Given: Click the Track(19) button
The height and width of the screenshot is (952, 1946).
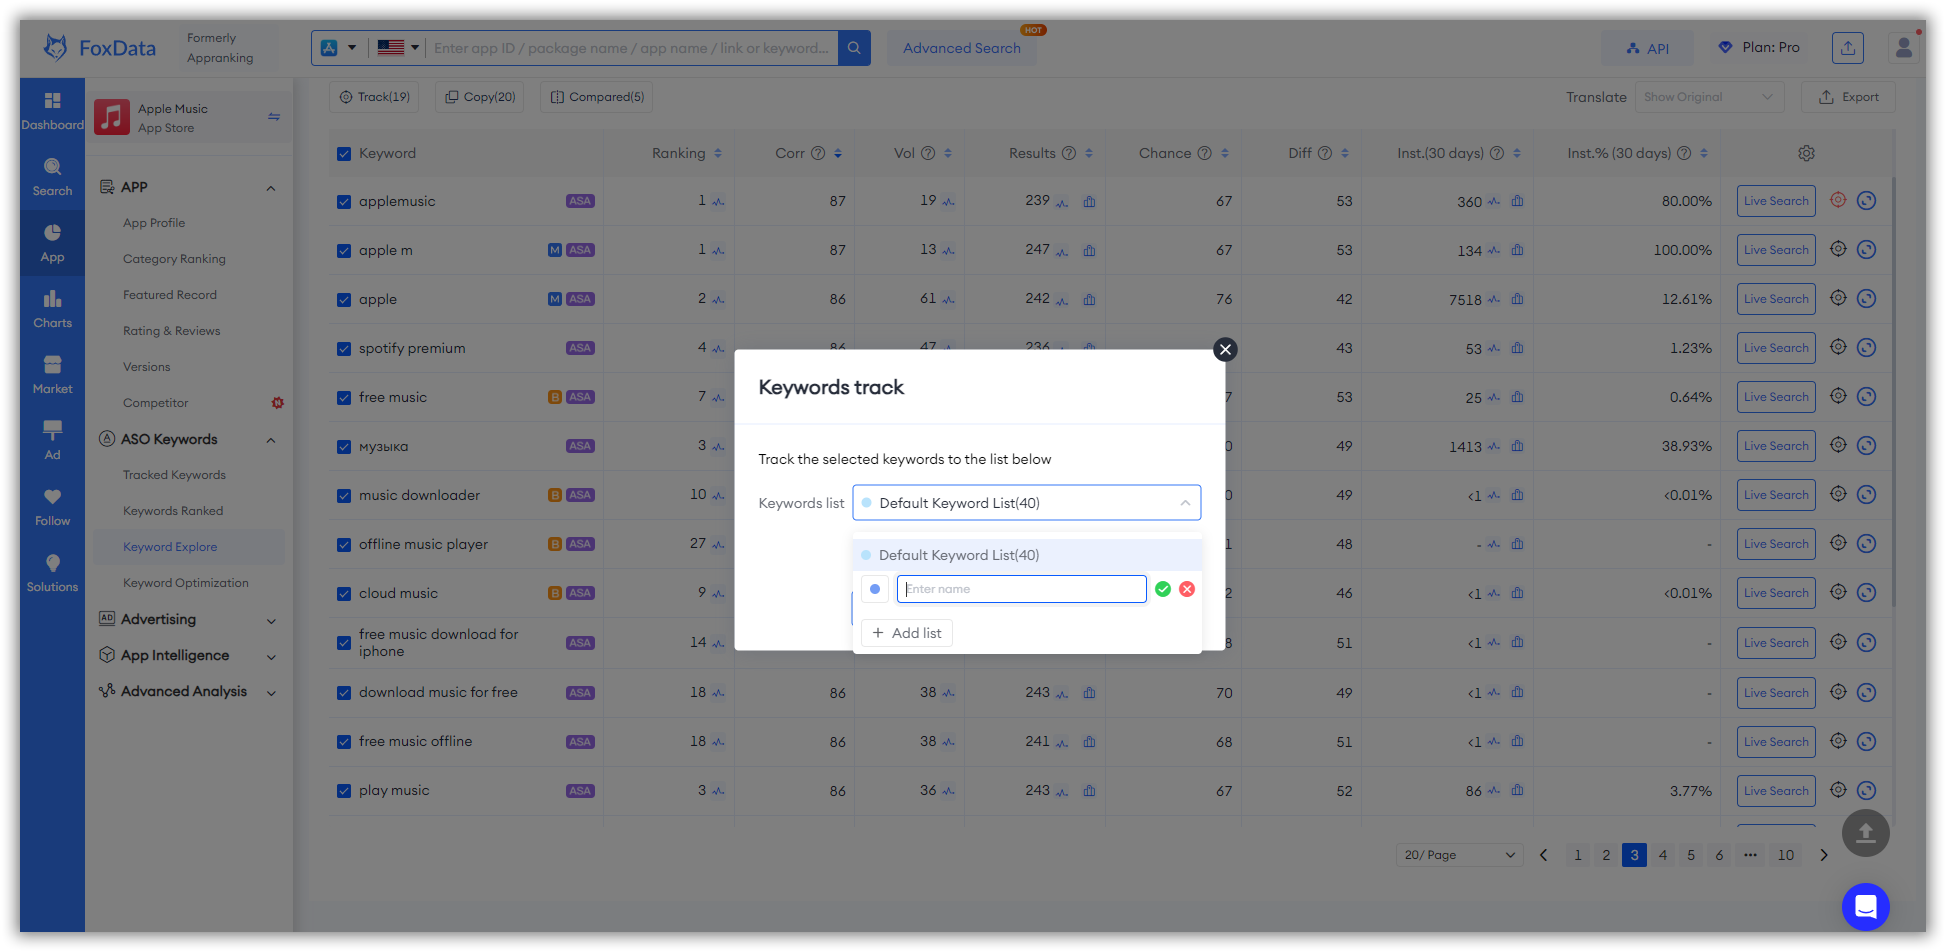Looking at the screenshot, I should click(x=374, y=97).
